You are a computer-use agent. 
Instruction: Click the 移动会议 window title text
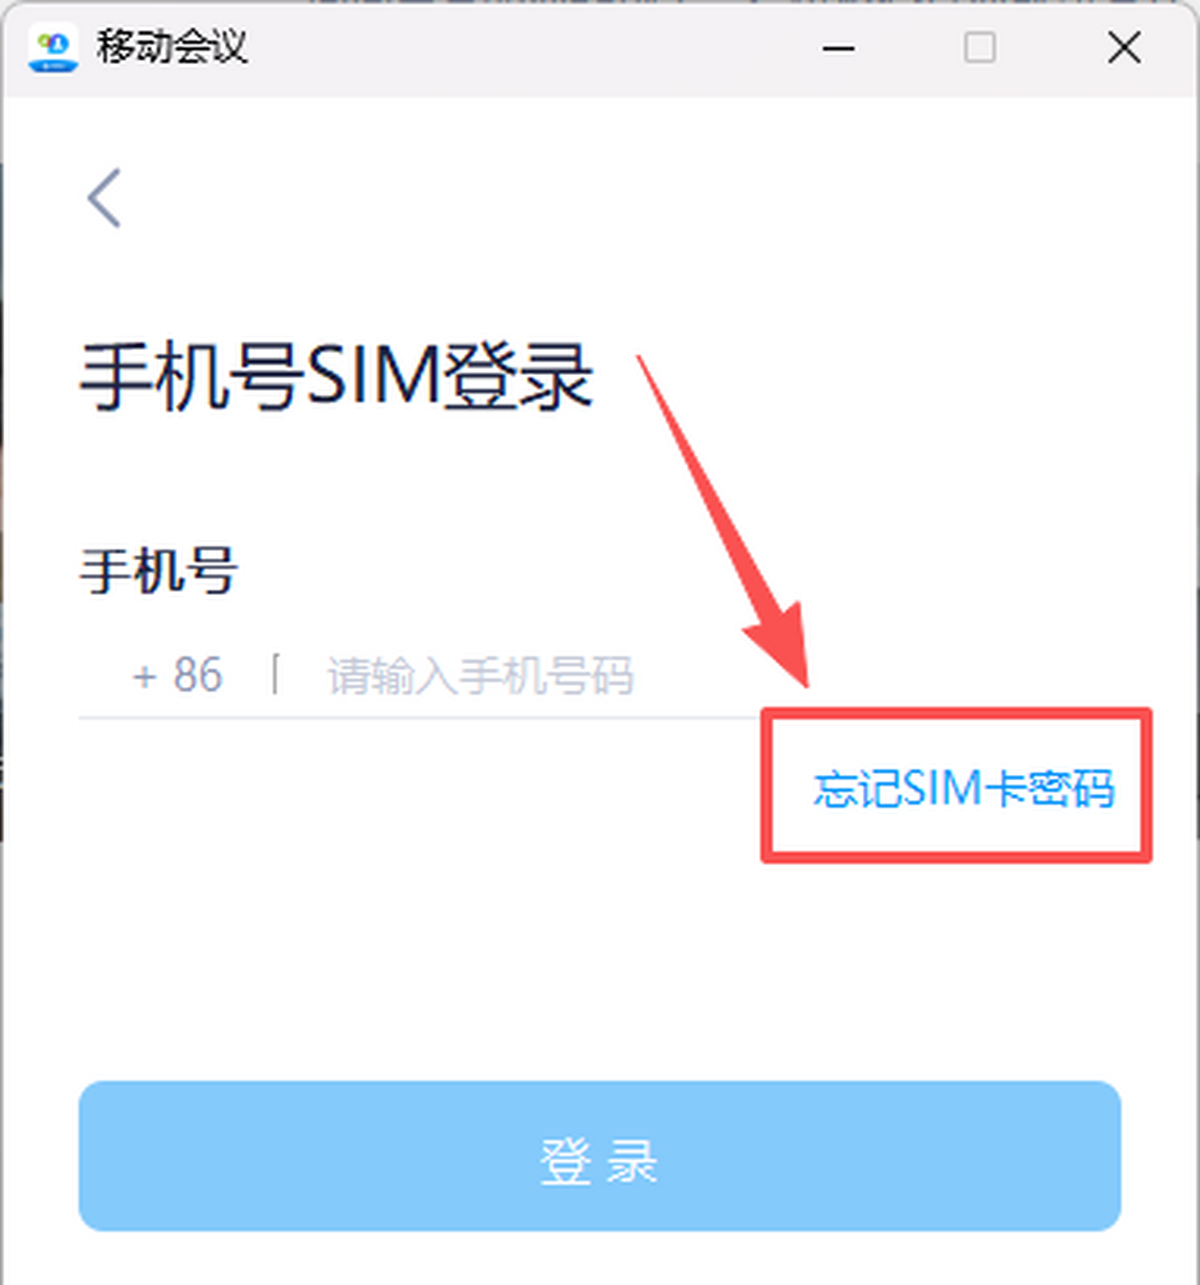tap(172, 47)
